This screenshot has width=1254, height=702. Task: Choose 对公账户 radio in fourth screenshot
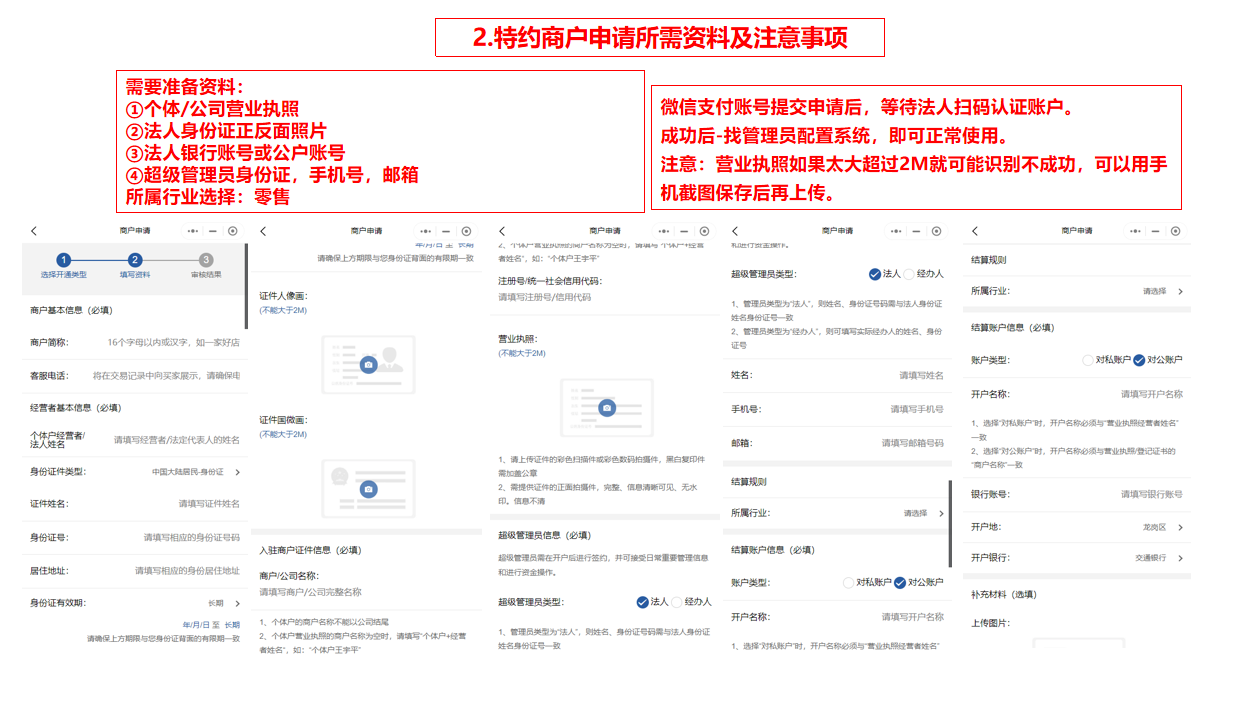point(900,582)
